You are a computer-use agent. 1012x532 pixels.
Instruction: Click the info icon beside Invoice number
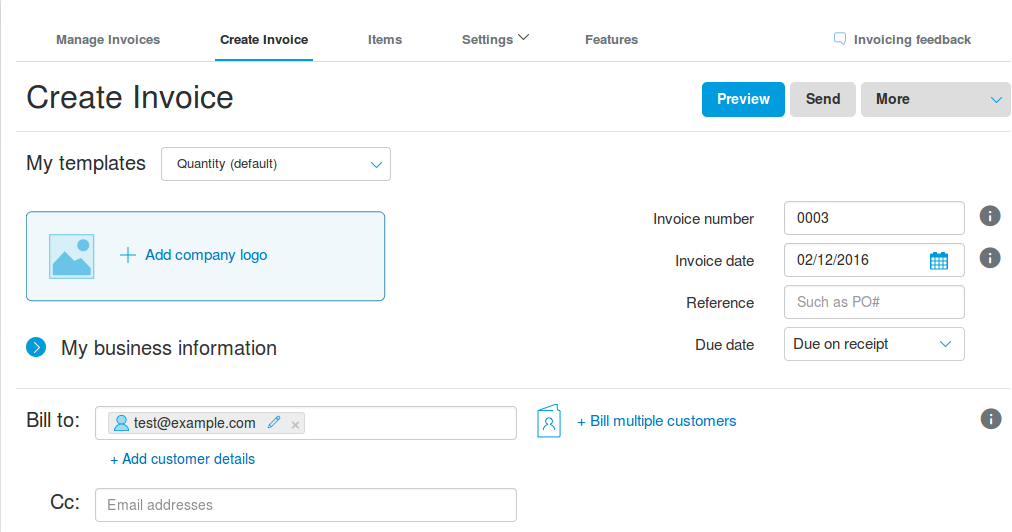(x=990, y=216)
